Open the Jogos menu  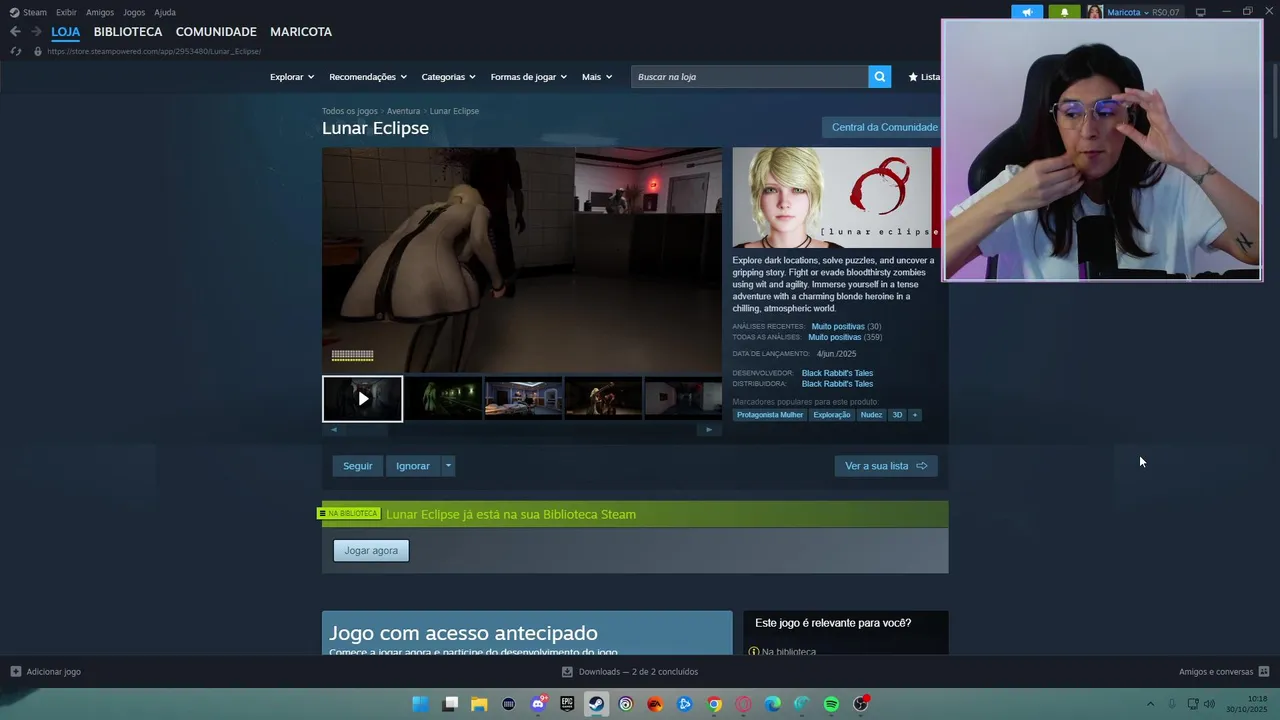click(134, 12)
